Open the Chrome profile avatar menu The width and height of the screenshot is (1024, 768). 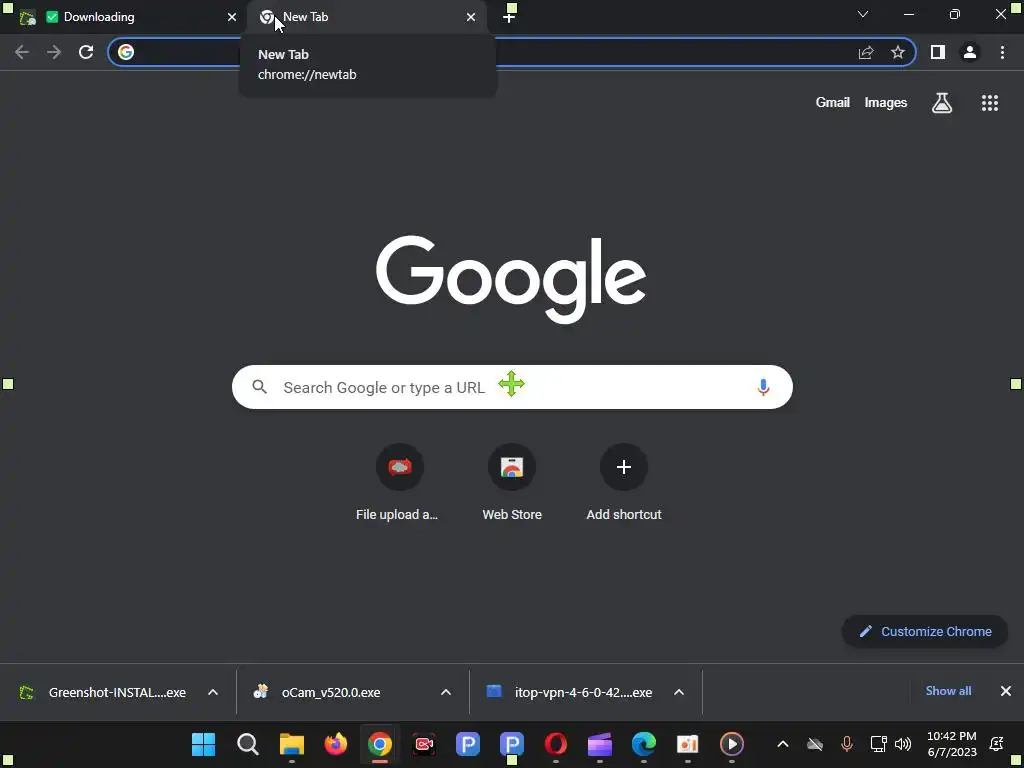pos(970,52)
